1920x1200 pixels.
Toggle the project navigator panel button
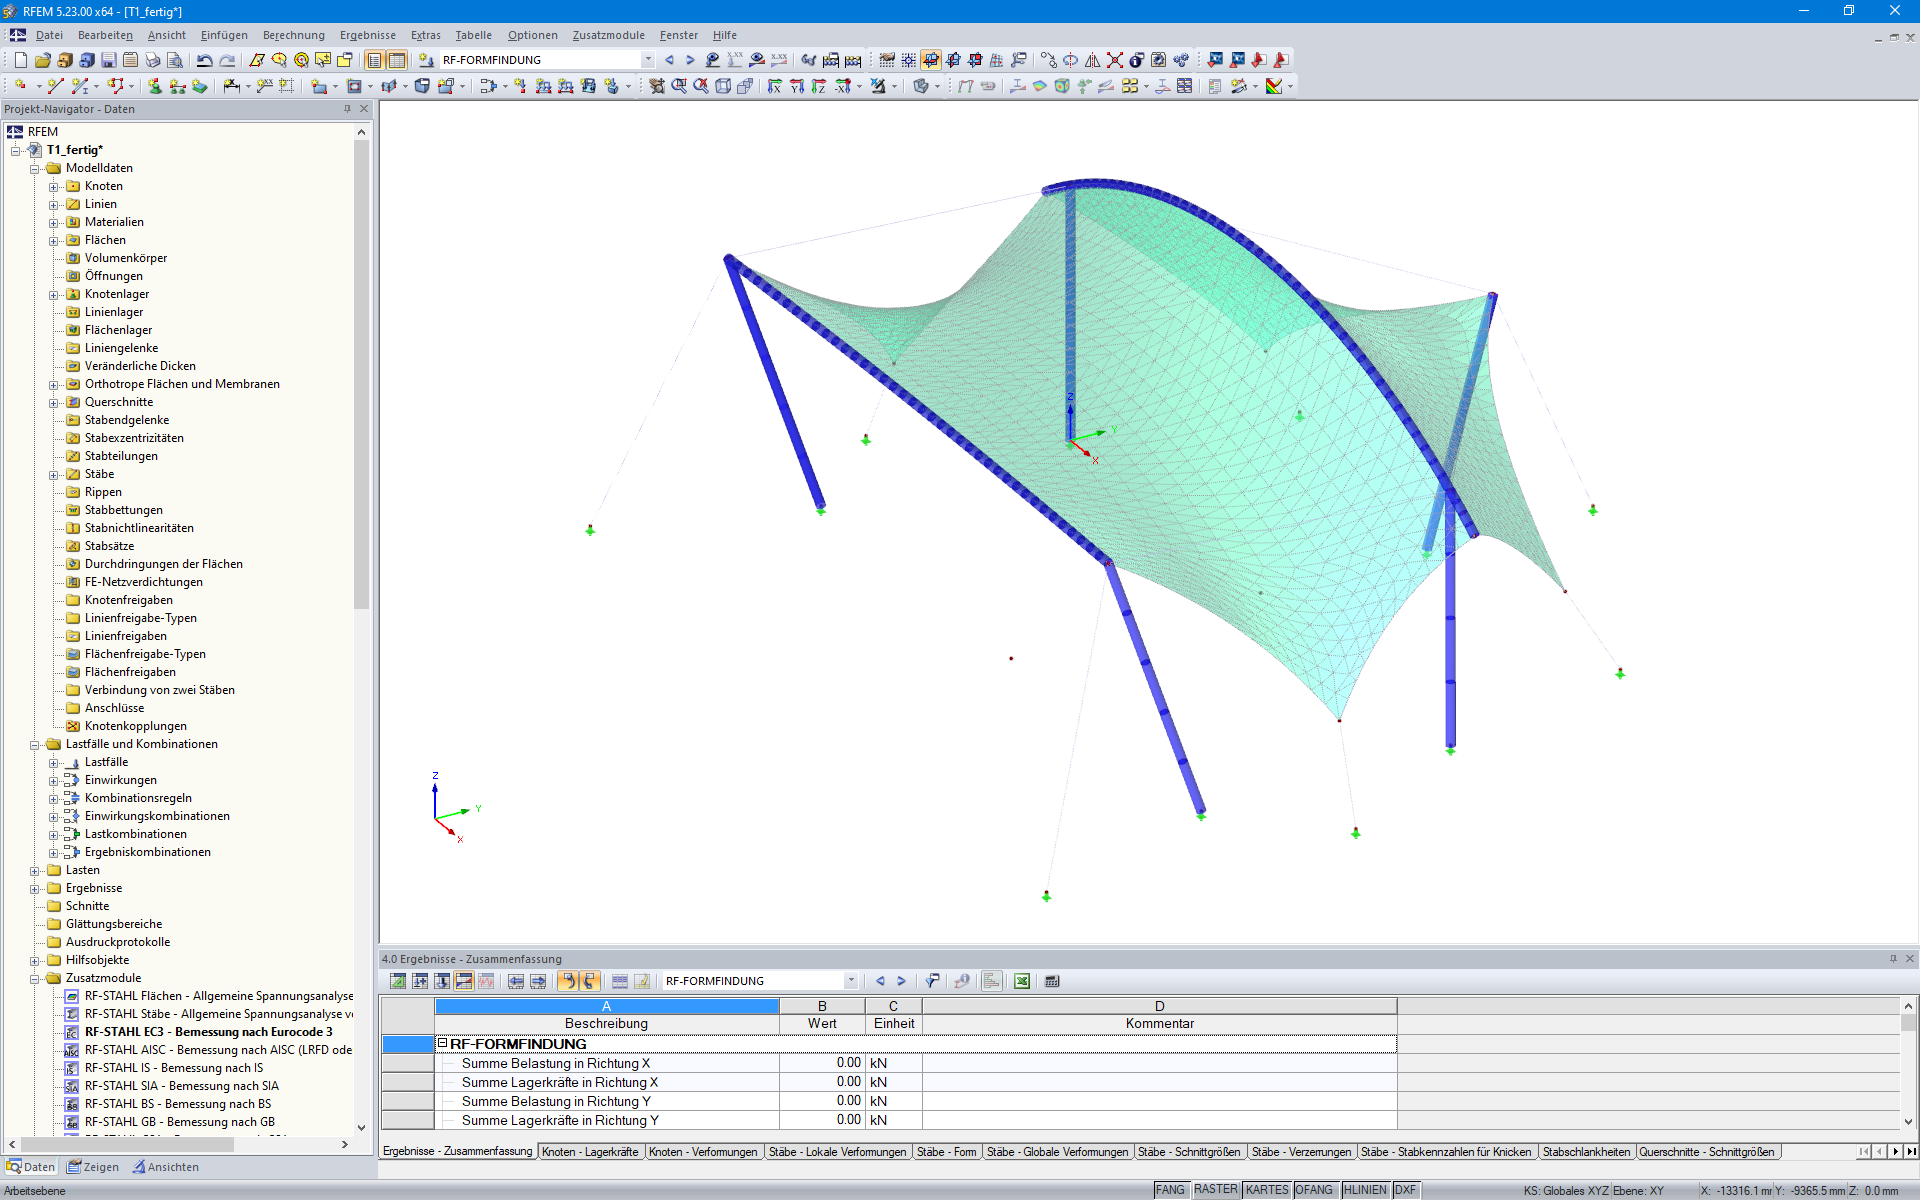tap(374, 60)
